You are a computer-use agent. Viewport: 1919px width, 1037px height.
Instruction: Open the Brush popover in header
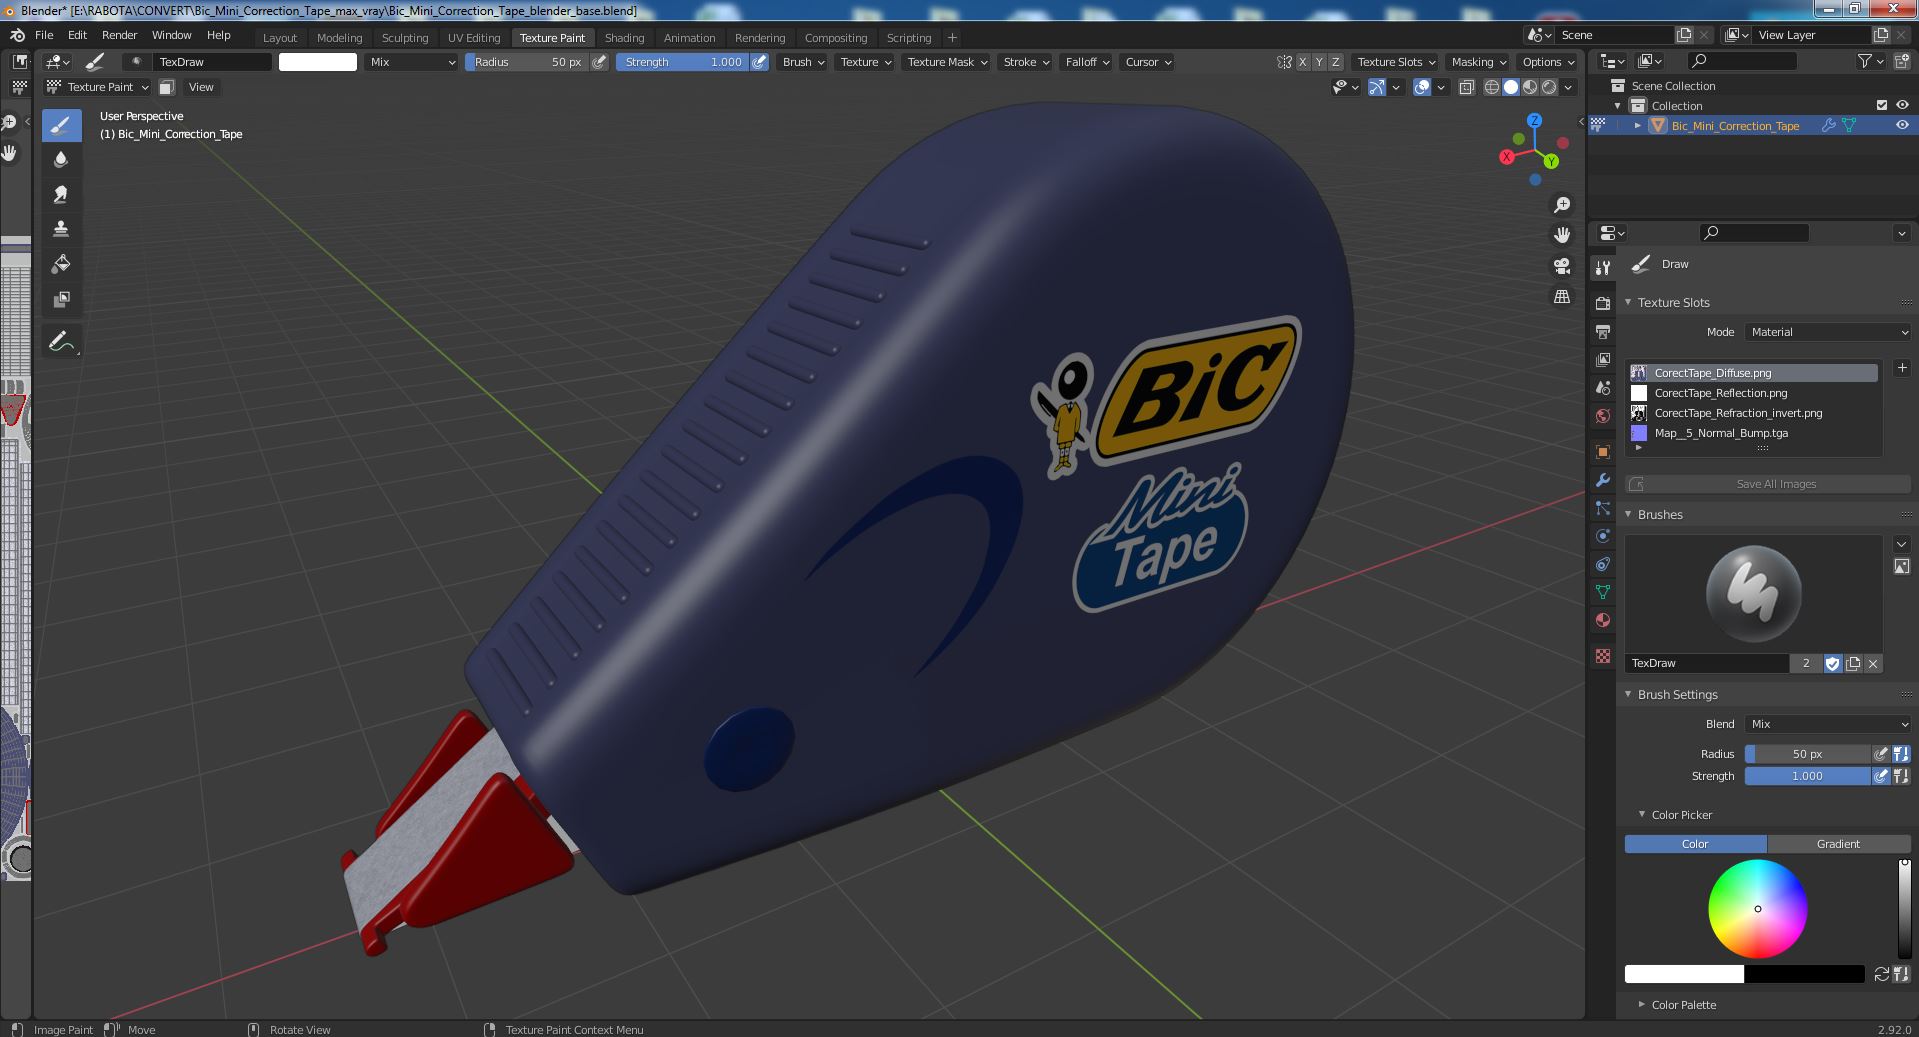[803, 62]
